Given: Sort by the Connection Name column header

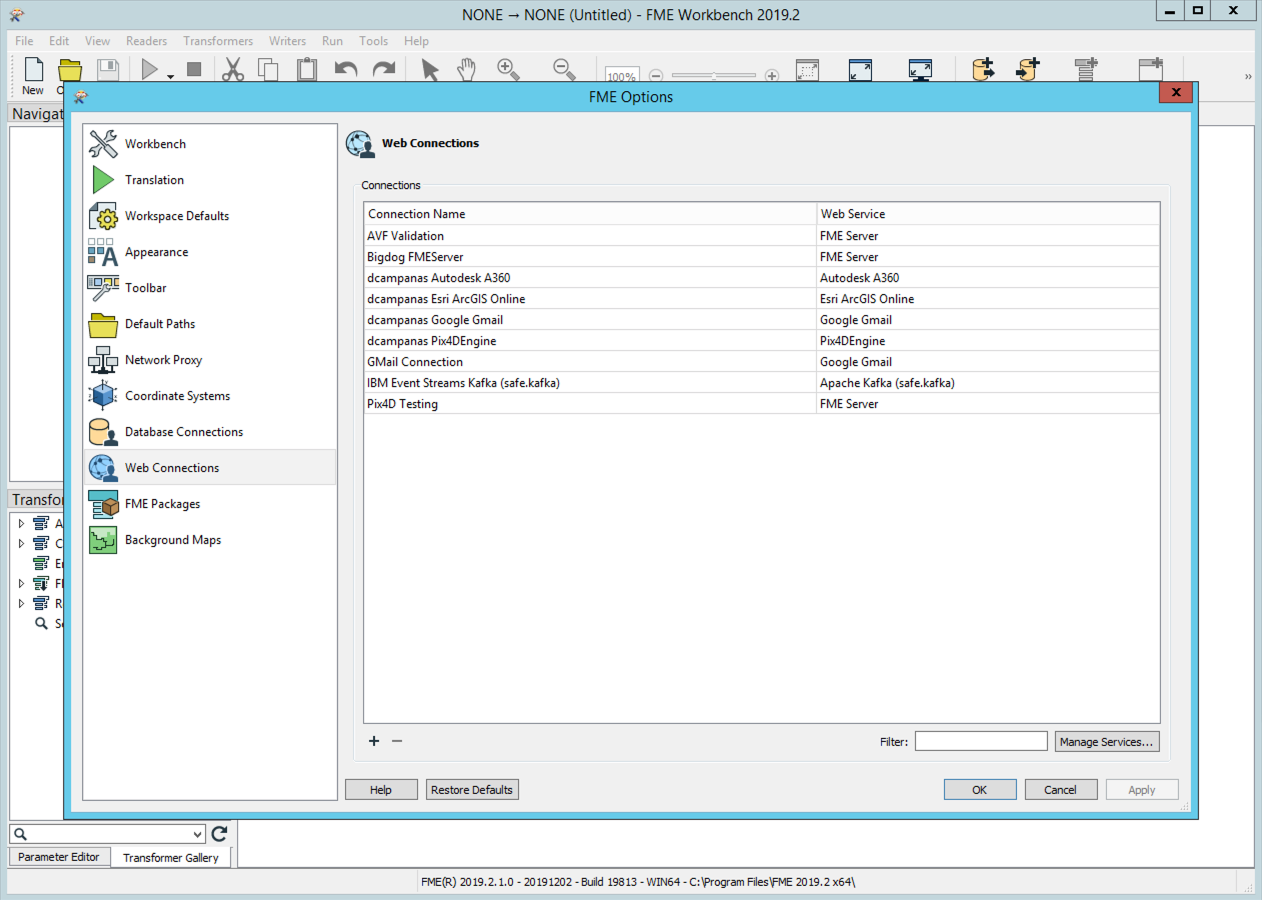Looking at the screenshot, I should [x=590, y=214].
